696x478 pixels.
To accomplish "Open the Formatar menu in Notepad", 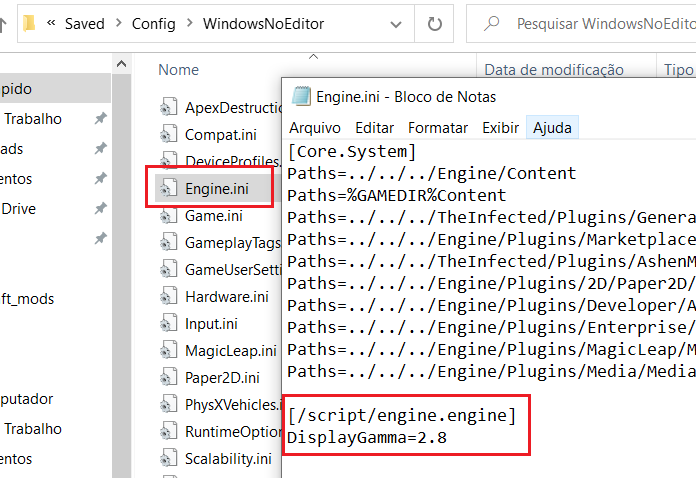I will pyautogui.click(x=438, y=128).
